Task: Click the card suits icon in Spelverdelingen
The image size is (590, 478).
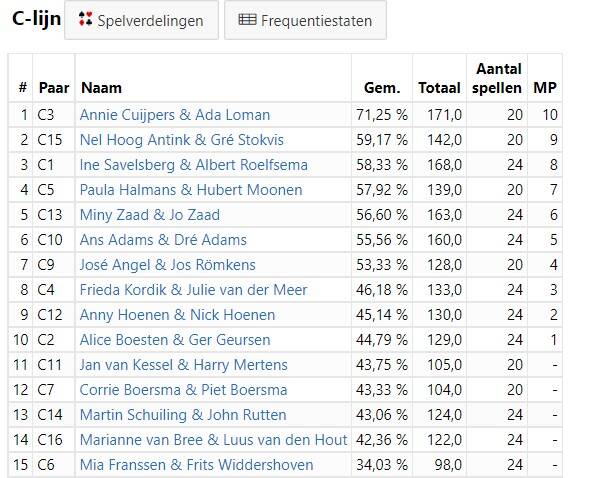Action: click(x=85, y=19)
